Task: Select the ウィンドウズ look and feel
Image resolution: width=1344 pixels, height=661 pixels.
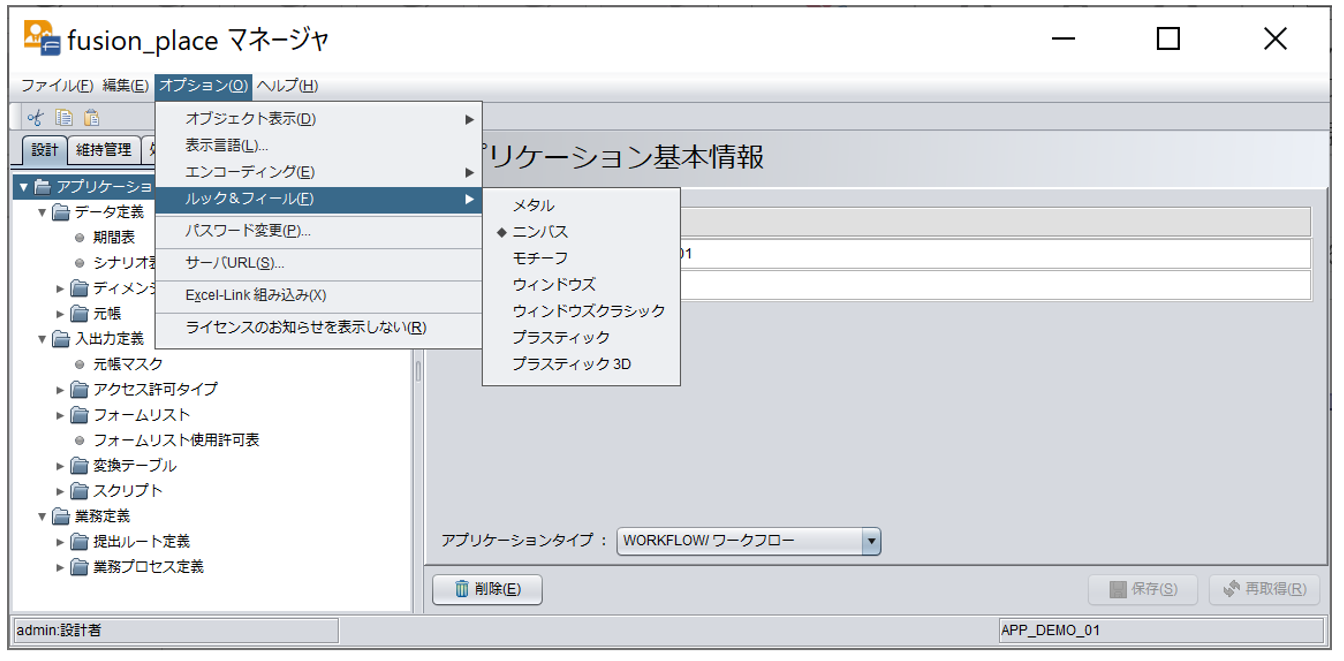Action: (581, 285)
